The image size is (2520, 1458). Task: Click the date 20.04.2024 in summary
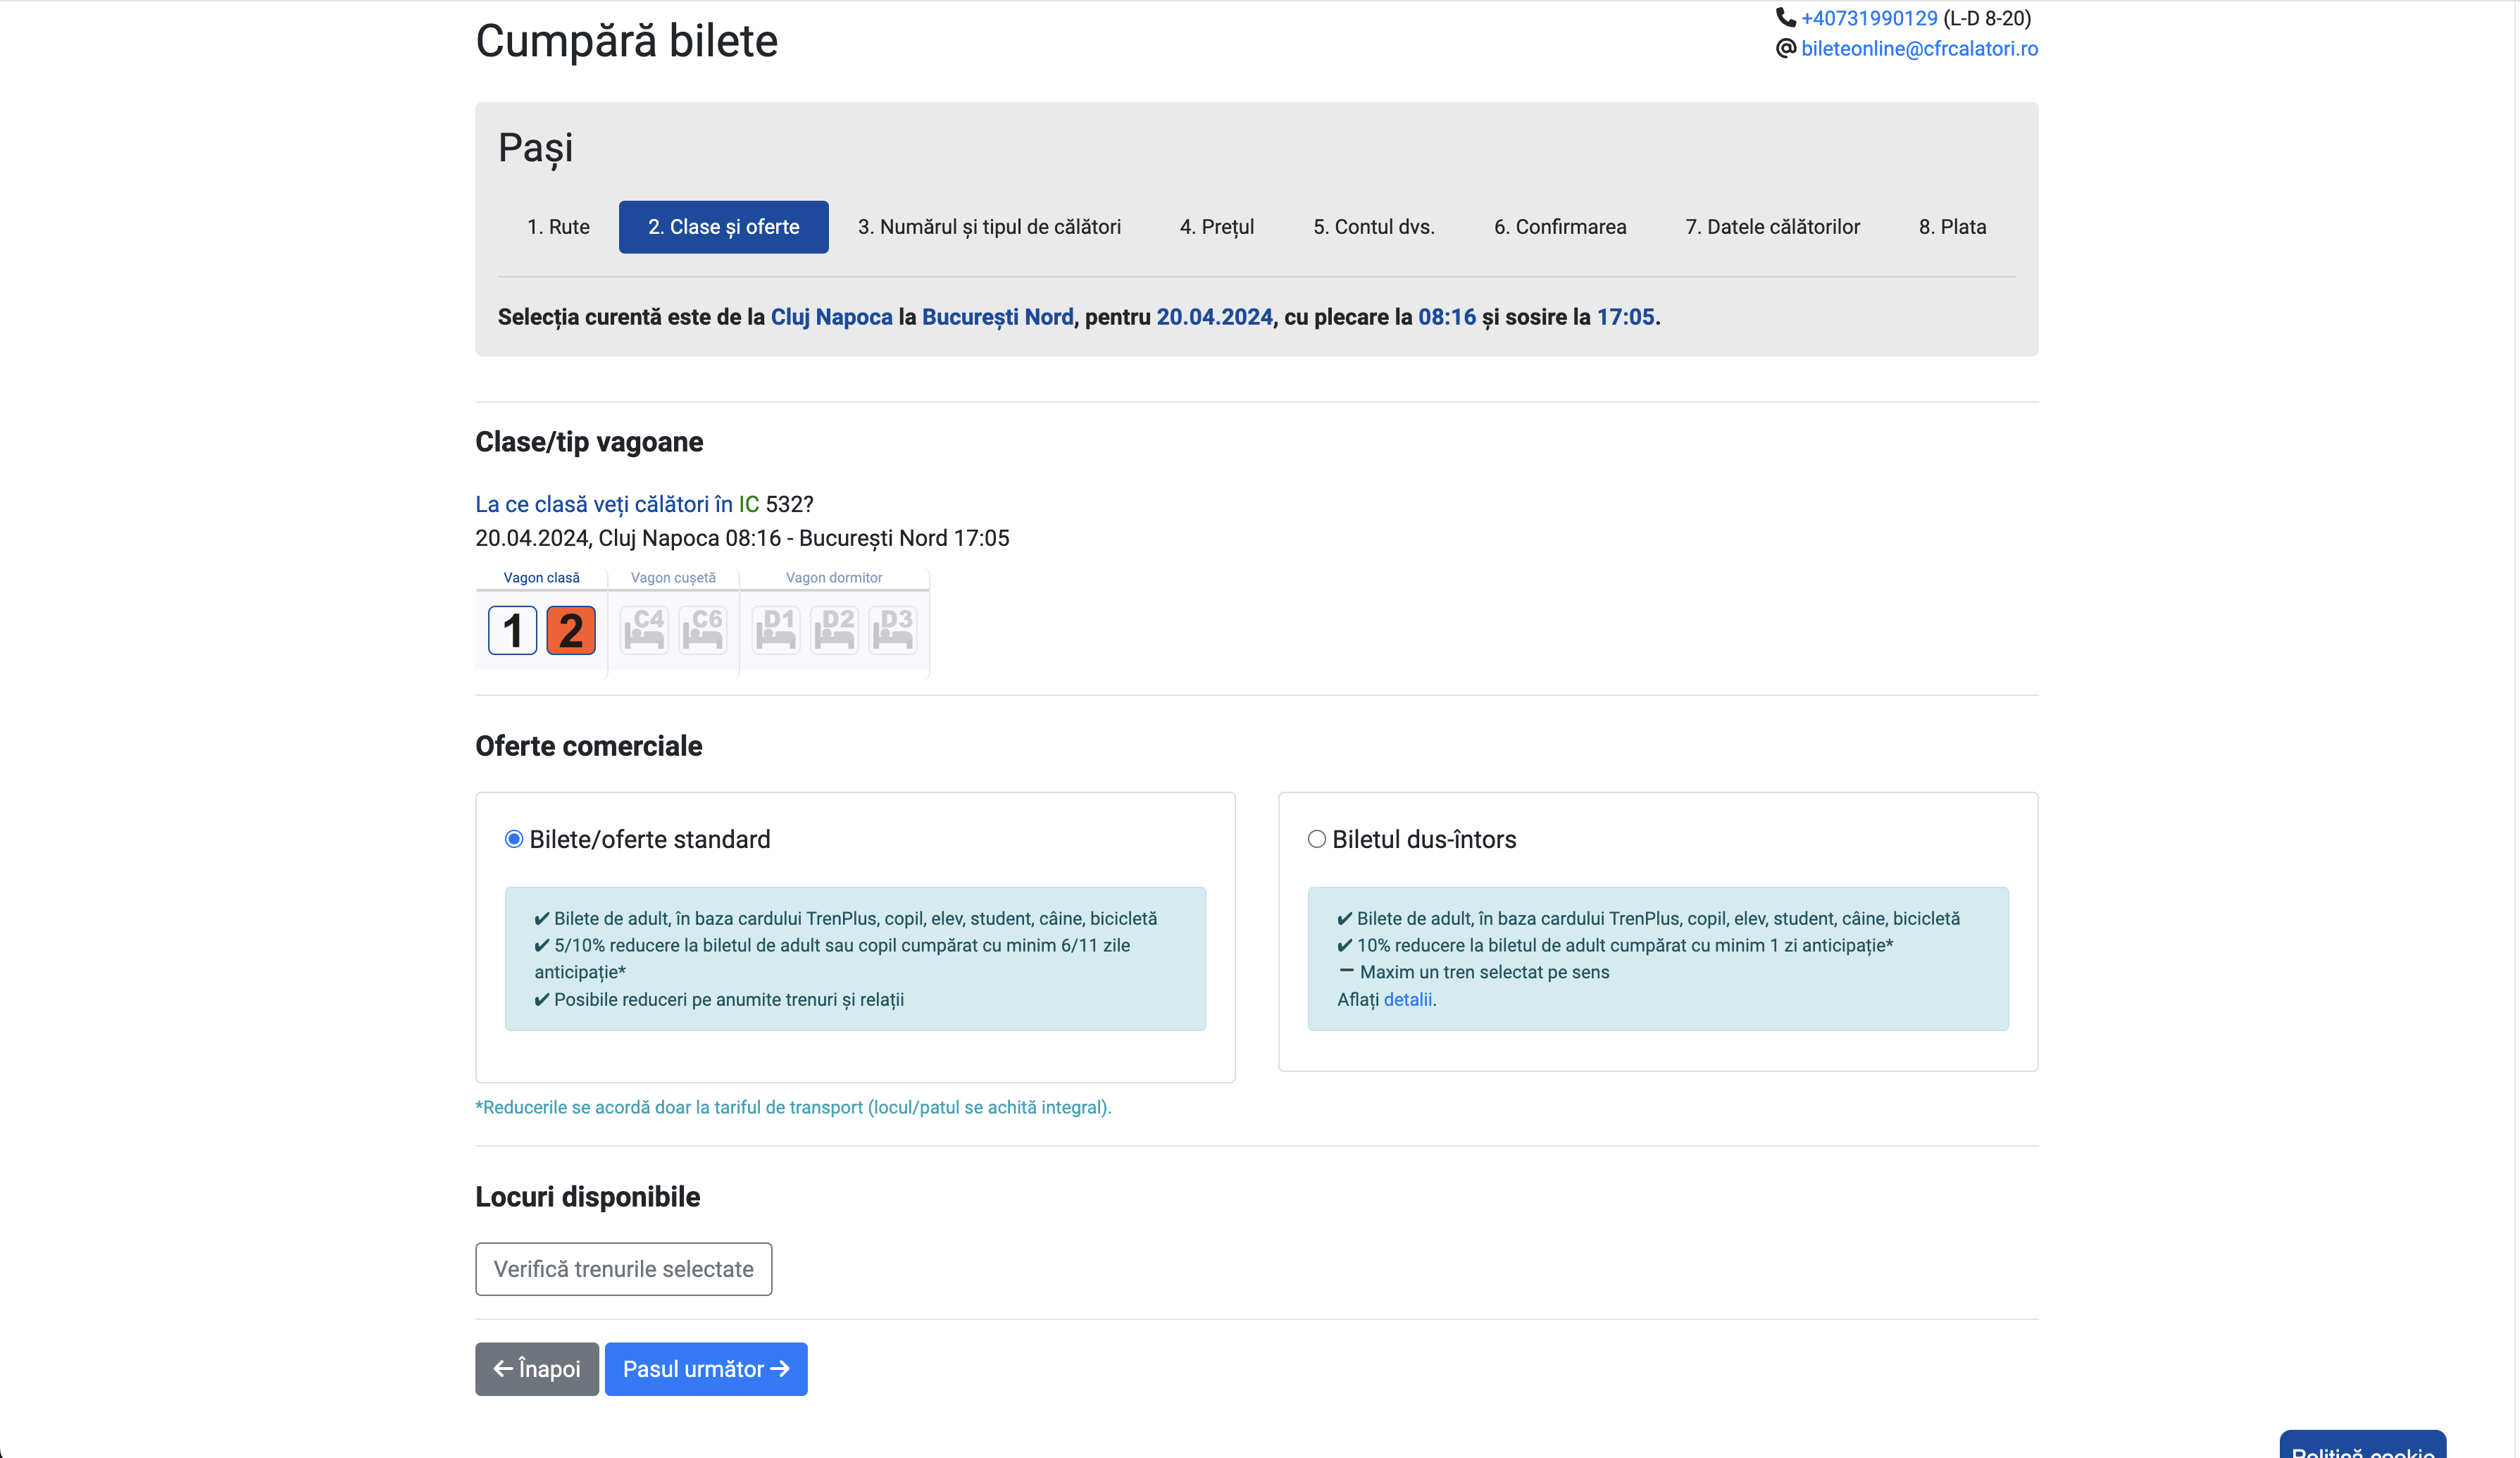click(x=1215, y=317)
